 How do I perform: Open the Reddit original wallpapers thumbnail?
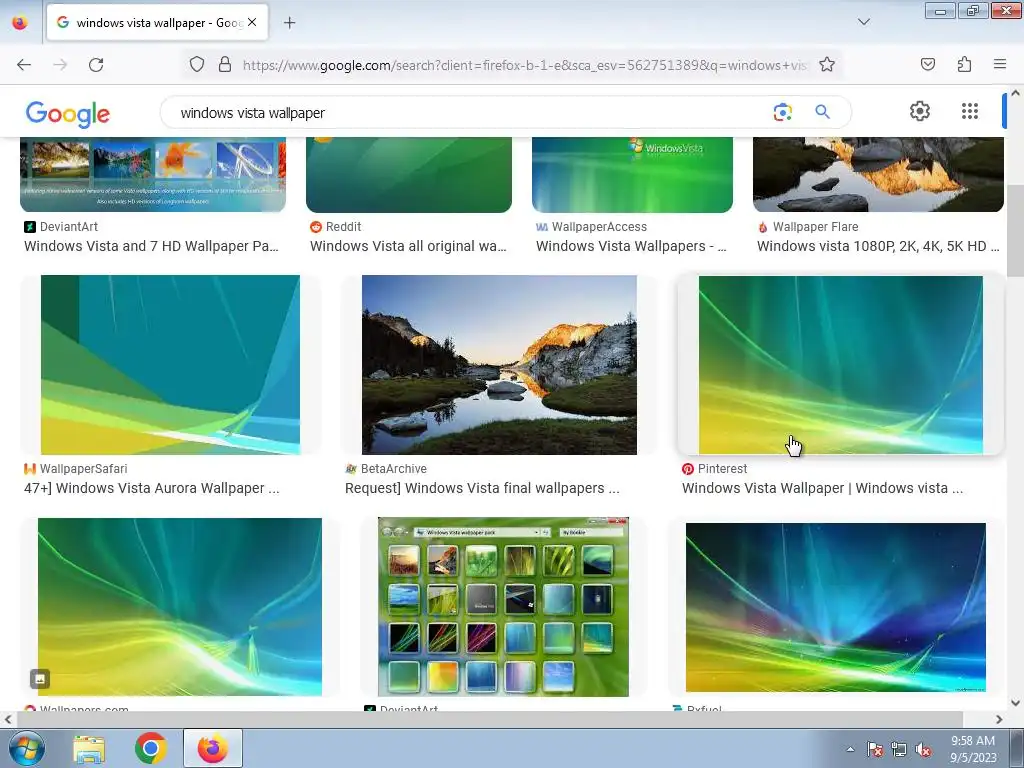[409, 175]
